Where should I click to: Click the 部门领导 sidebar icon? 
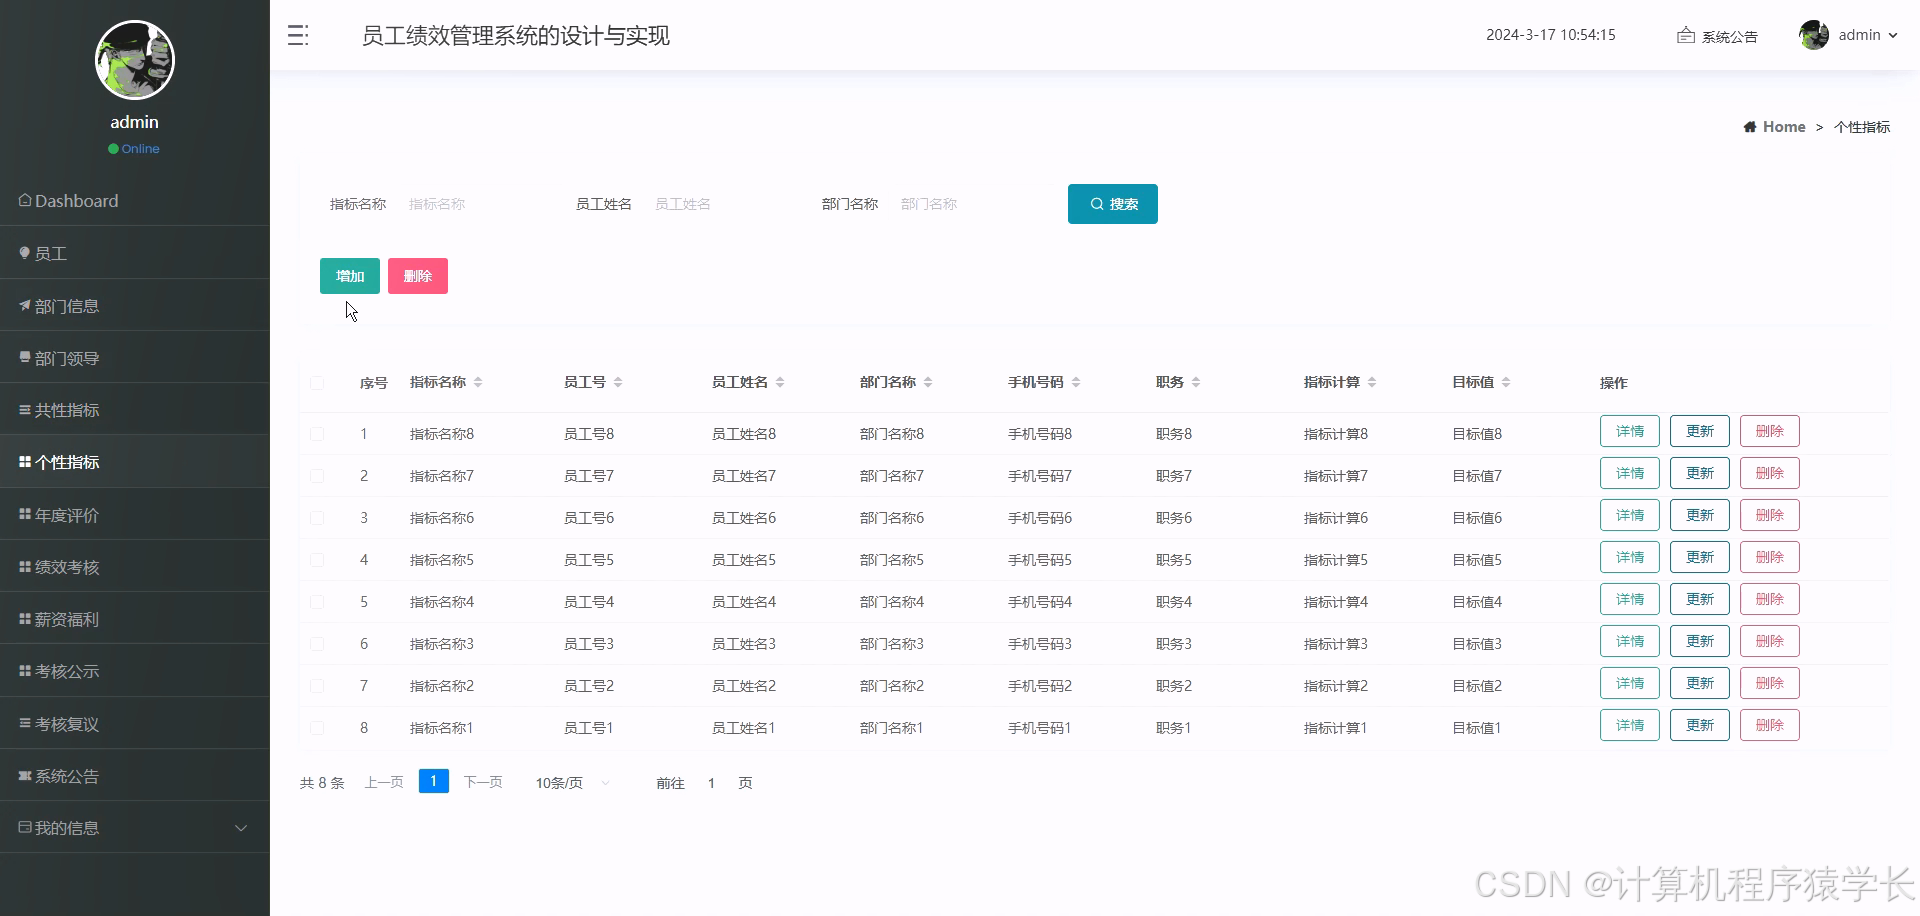pyautogui.click(x=25, y=357)
